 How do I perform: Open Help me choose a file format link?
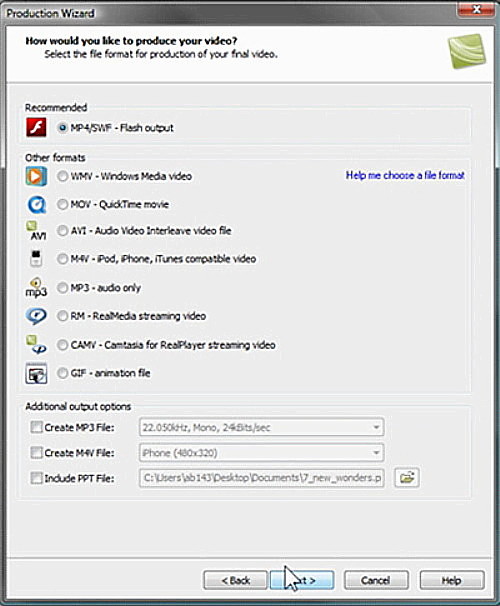(405, 175)
